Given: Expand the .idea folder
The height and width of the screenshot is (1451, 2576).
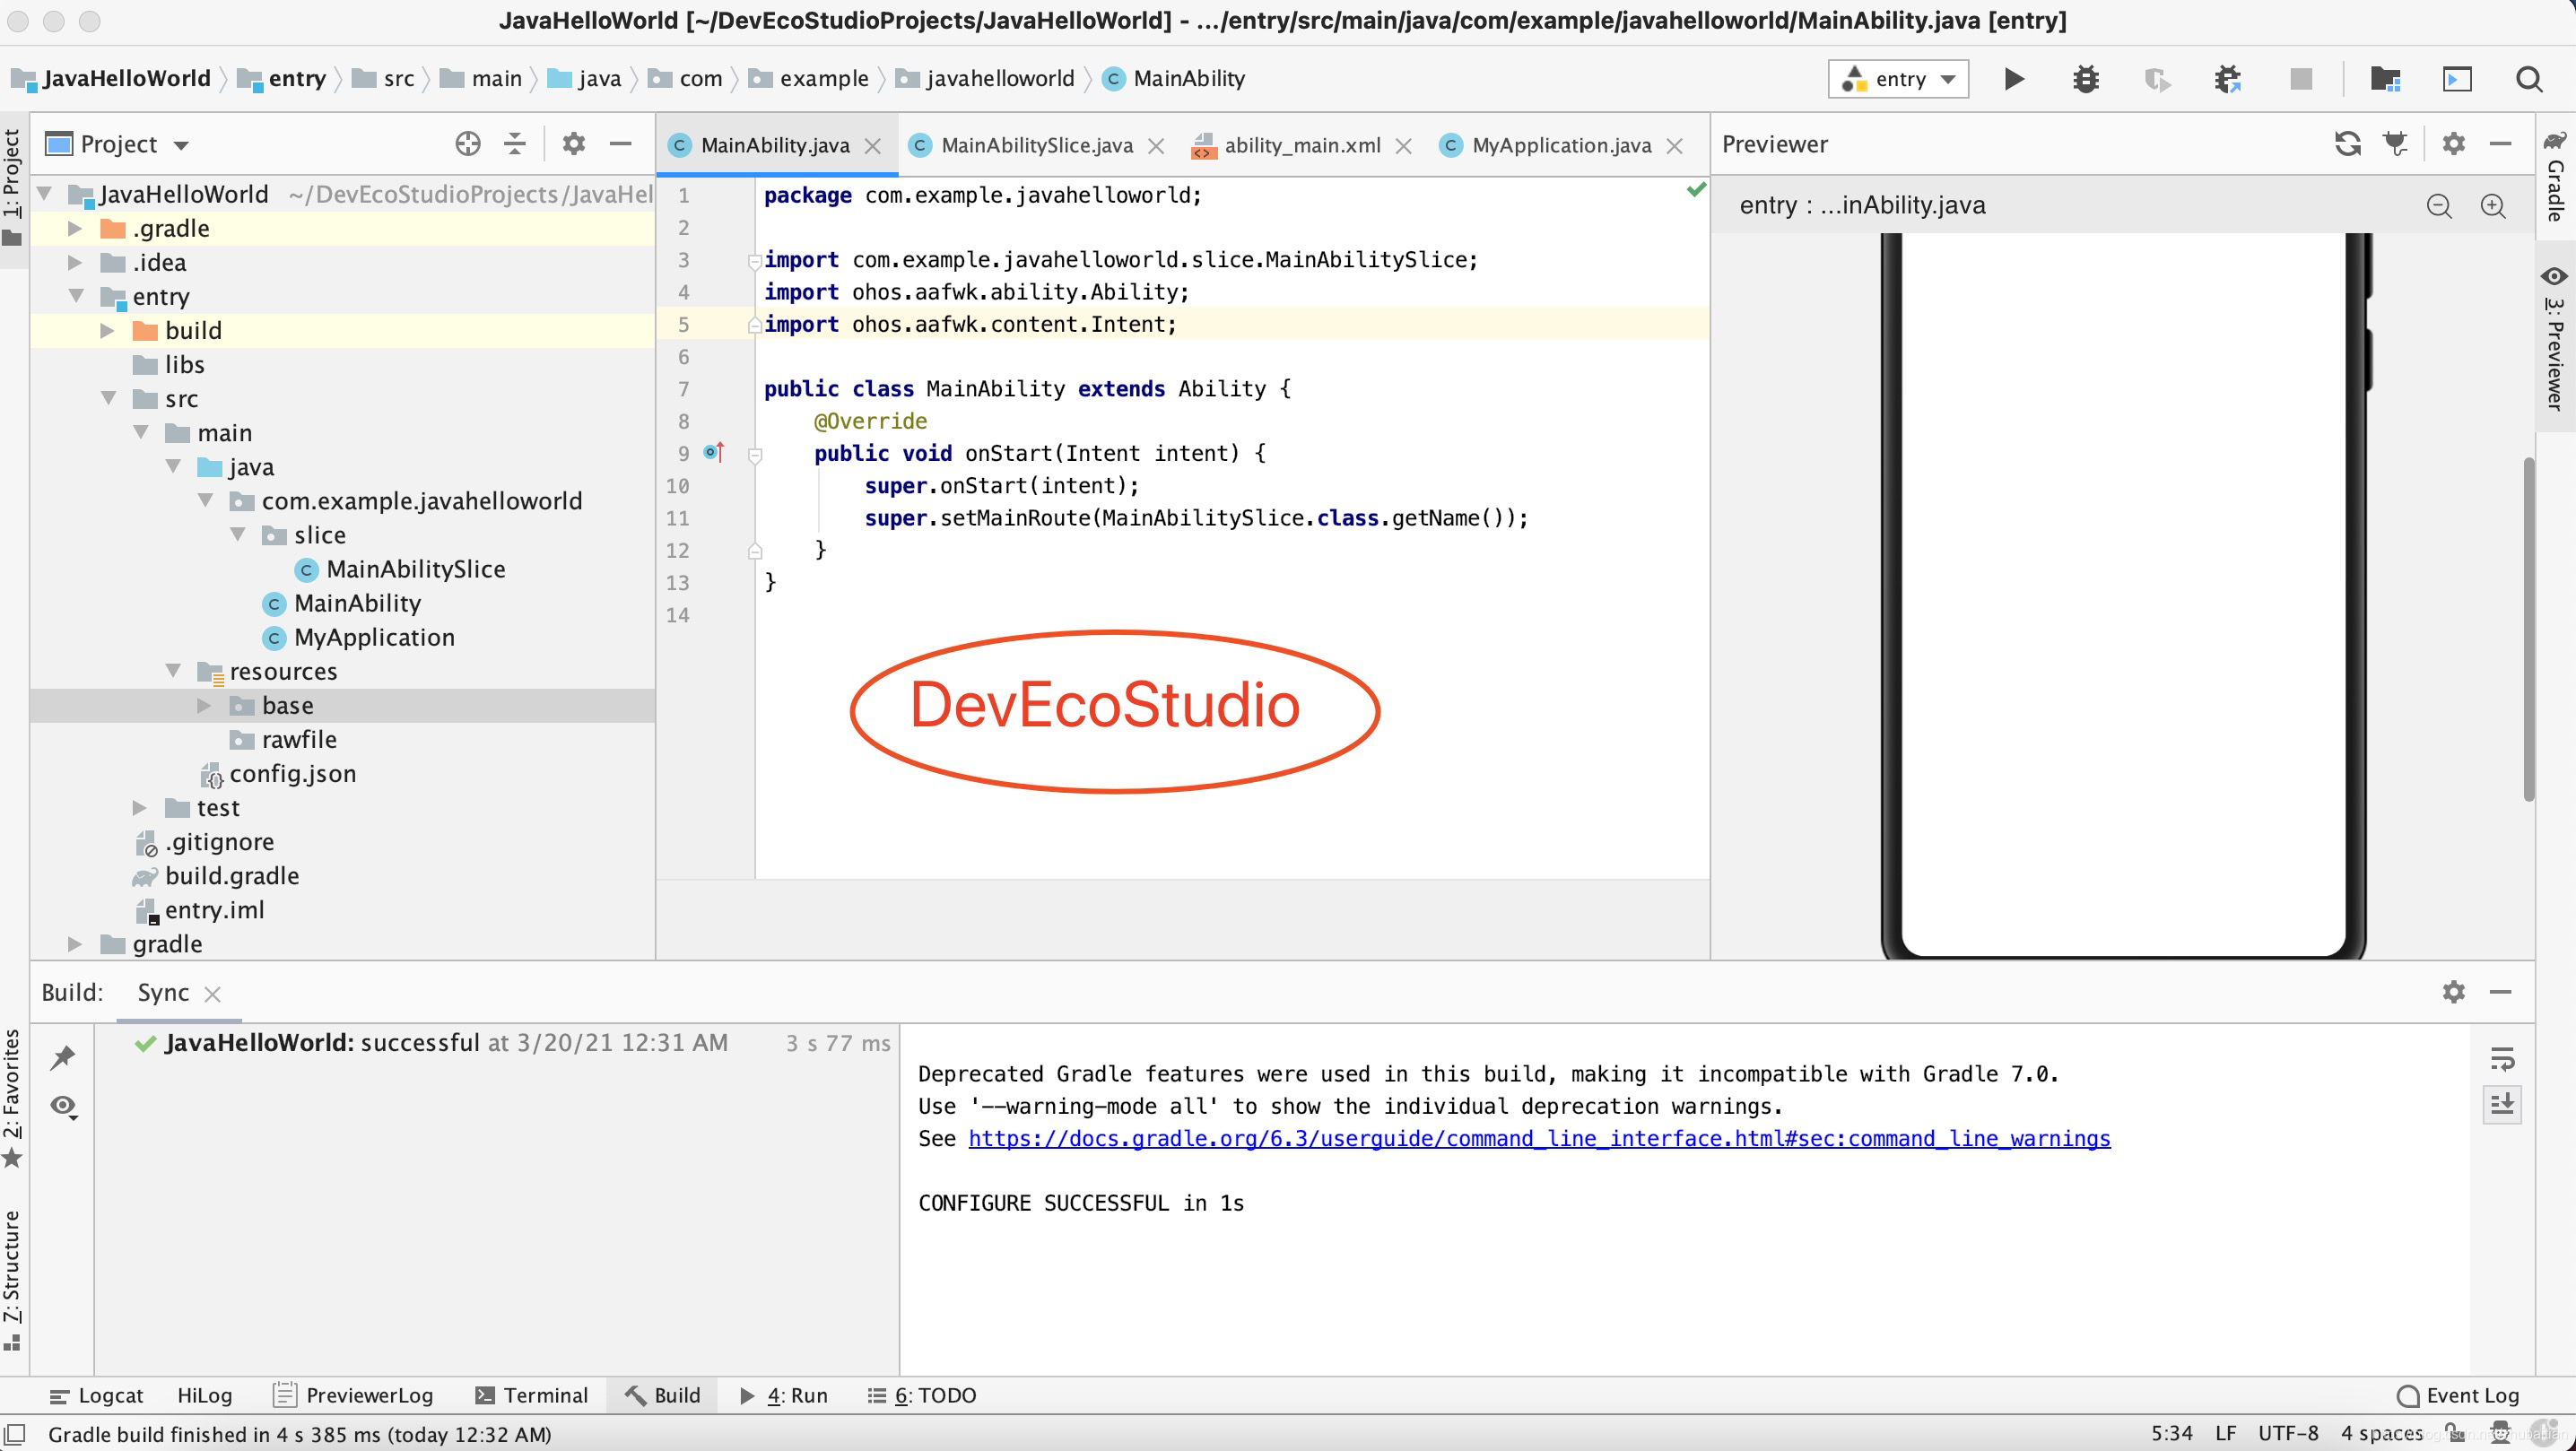Looking at the screenshot, I should point(75,263).
